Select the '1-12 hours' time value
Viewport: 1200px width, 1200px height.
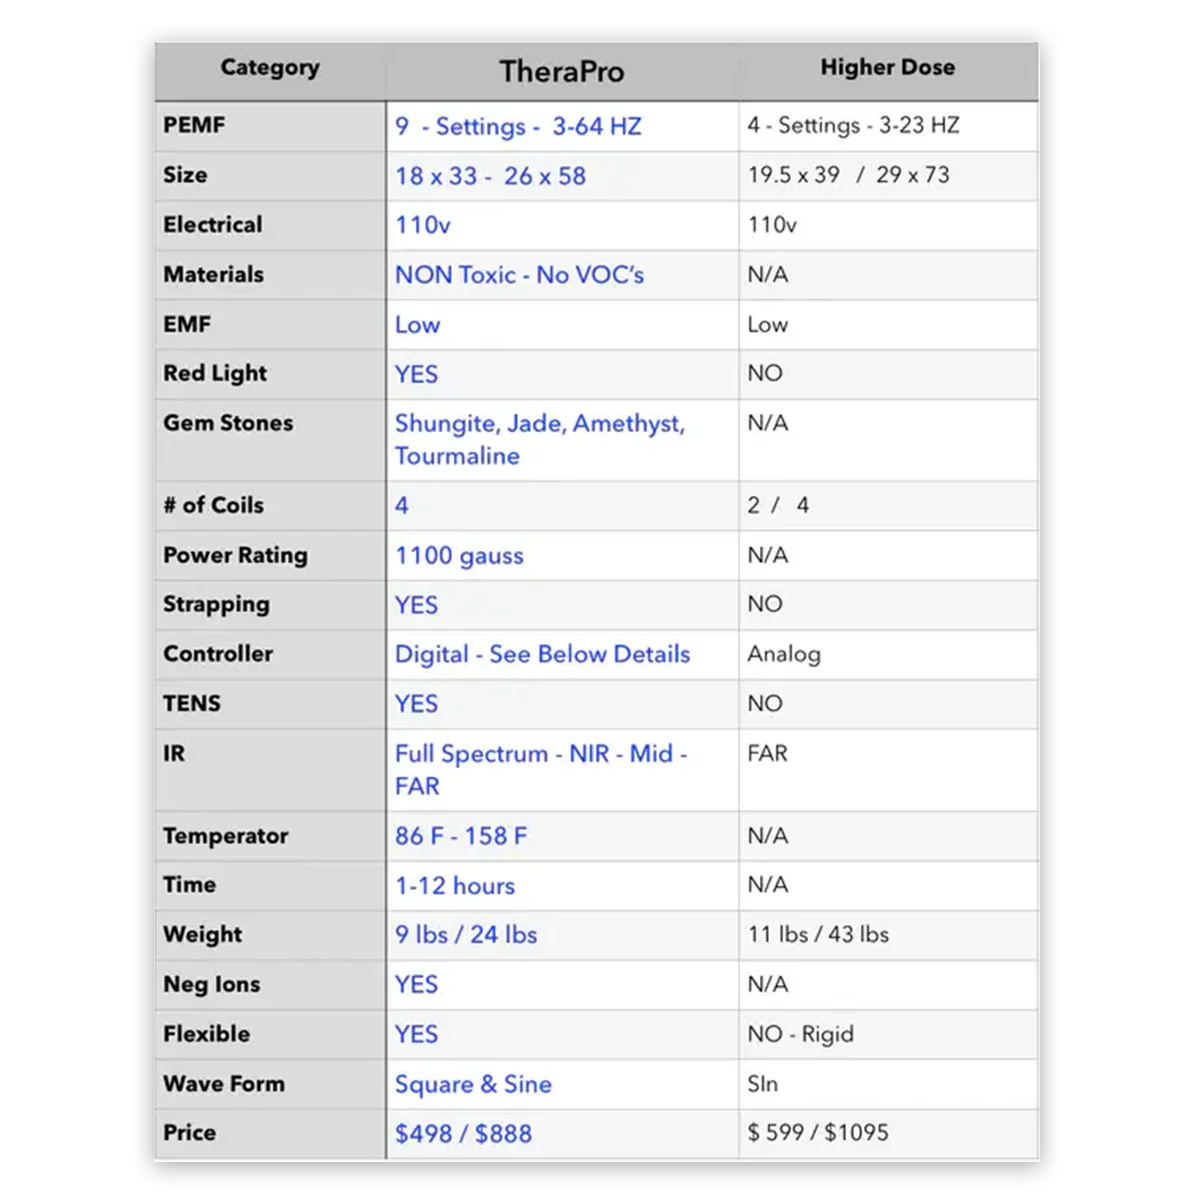click(455, 886)
